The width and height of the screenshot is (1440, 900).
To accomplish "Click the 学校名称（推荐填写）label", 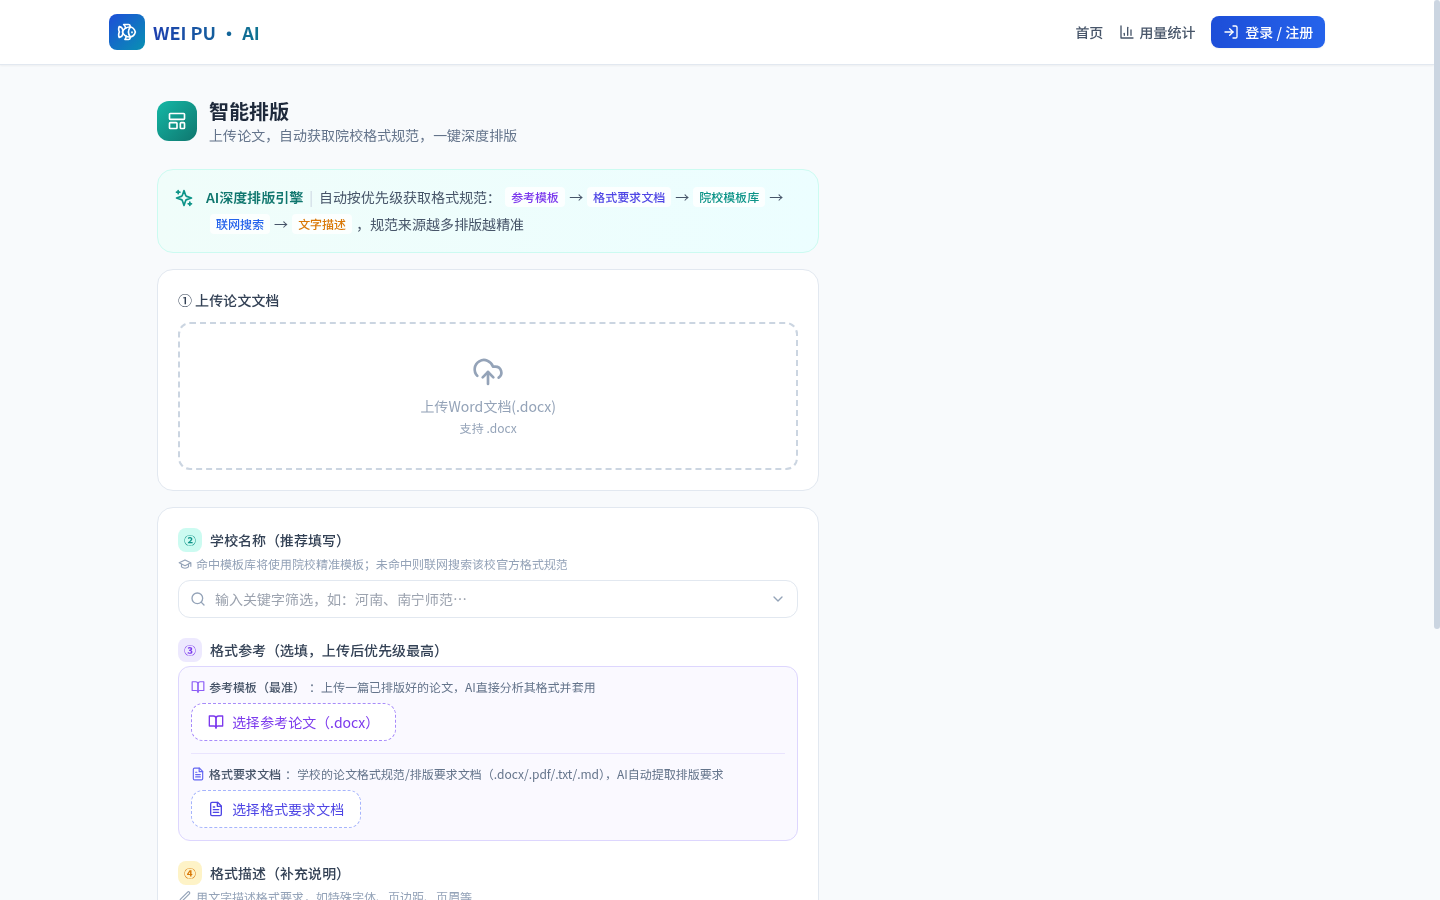I will (279, 540).
